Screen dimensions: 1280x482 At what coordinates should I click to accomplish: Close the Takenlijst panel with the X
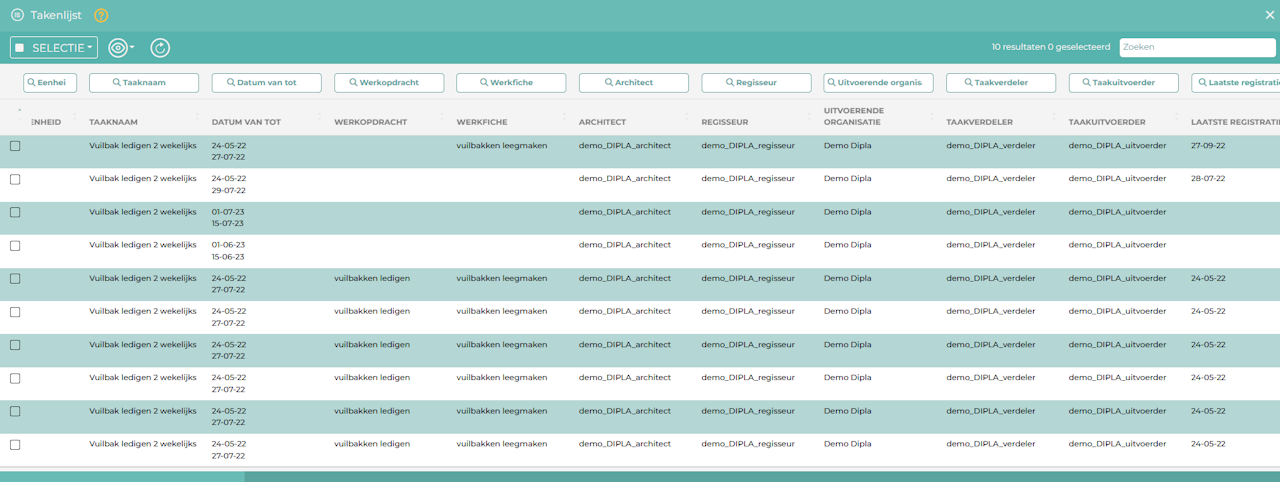(1270, 15)
